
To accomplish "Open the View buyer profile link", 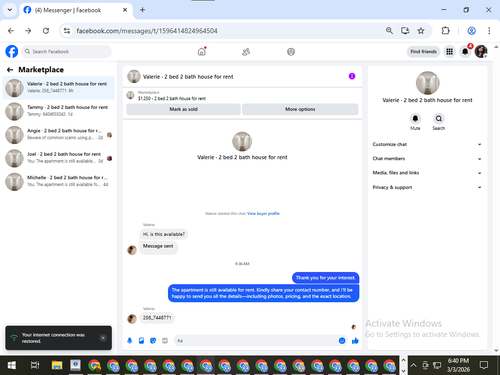I will pos(263,214).
